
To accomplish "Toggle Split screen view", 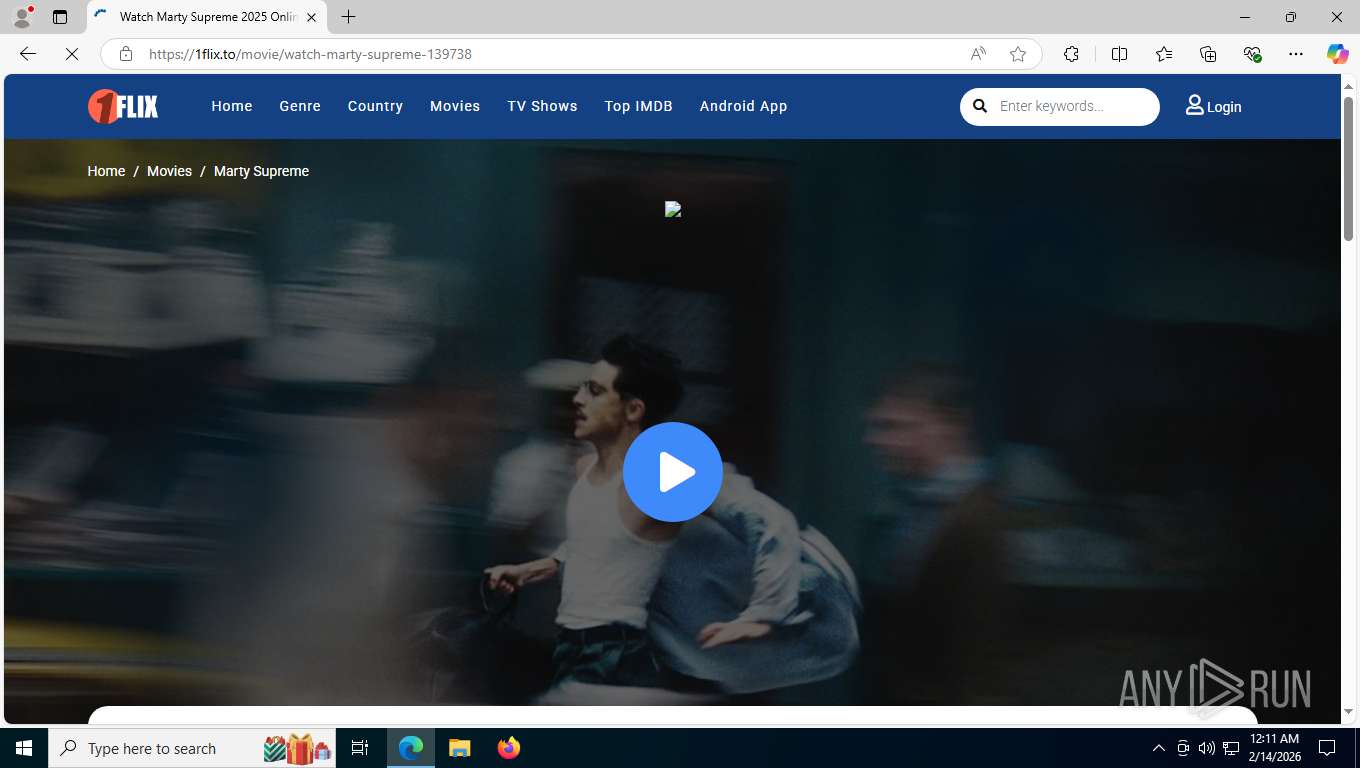I will 1119,54.
